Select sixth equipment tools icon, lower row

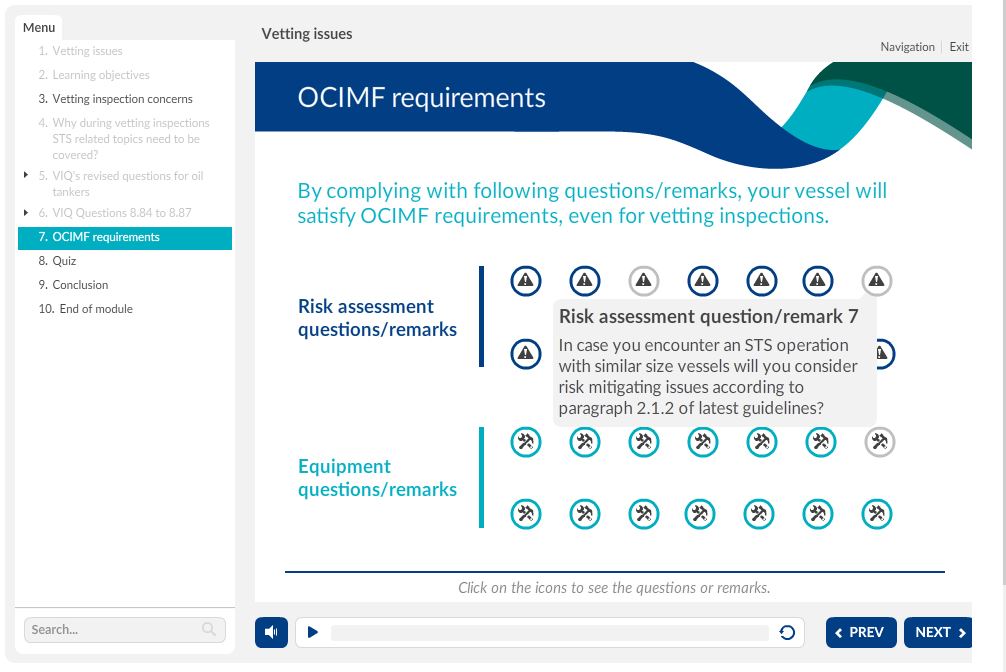tap(818, 513)
